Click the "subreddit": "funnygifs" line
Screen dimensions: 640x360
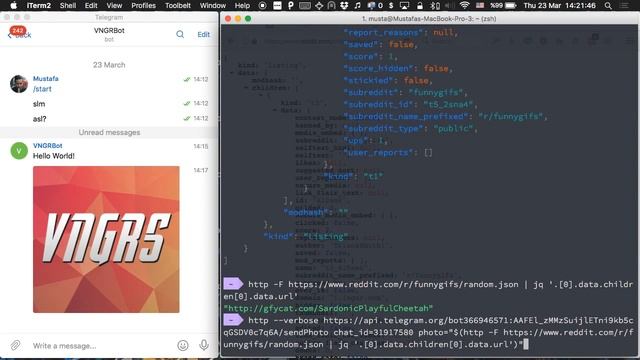point(405,92)
